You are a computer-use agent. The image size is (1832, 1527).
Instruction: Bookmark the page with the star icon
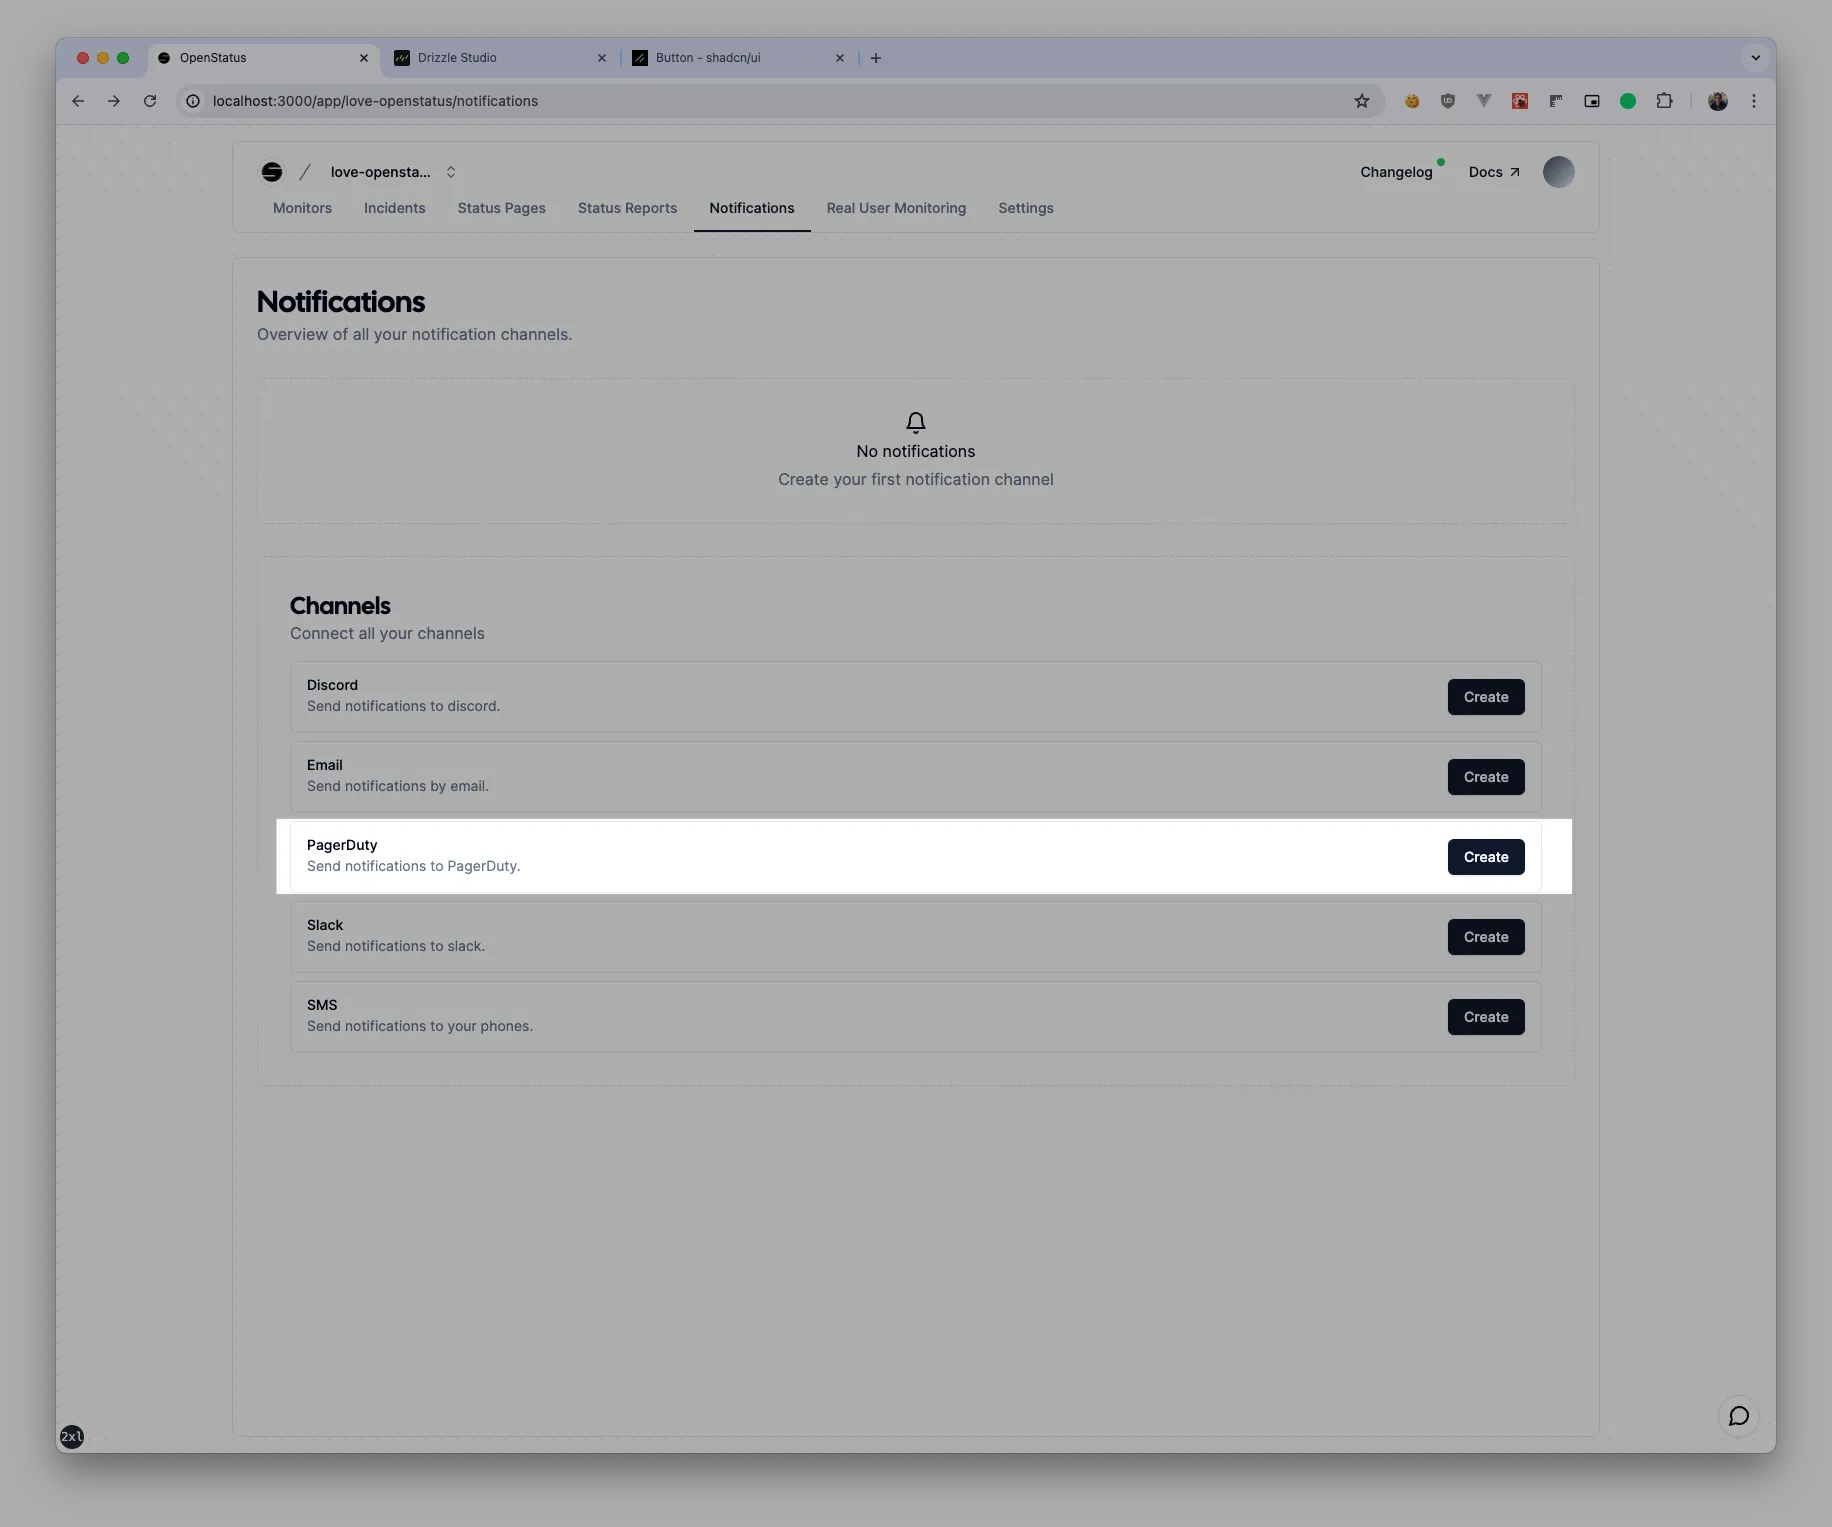click(x=1361, y=101)
